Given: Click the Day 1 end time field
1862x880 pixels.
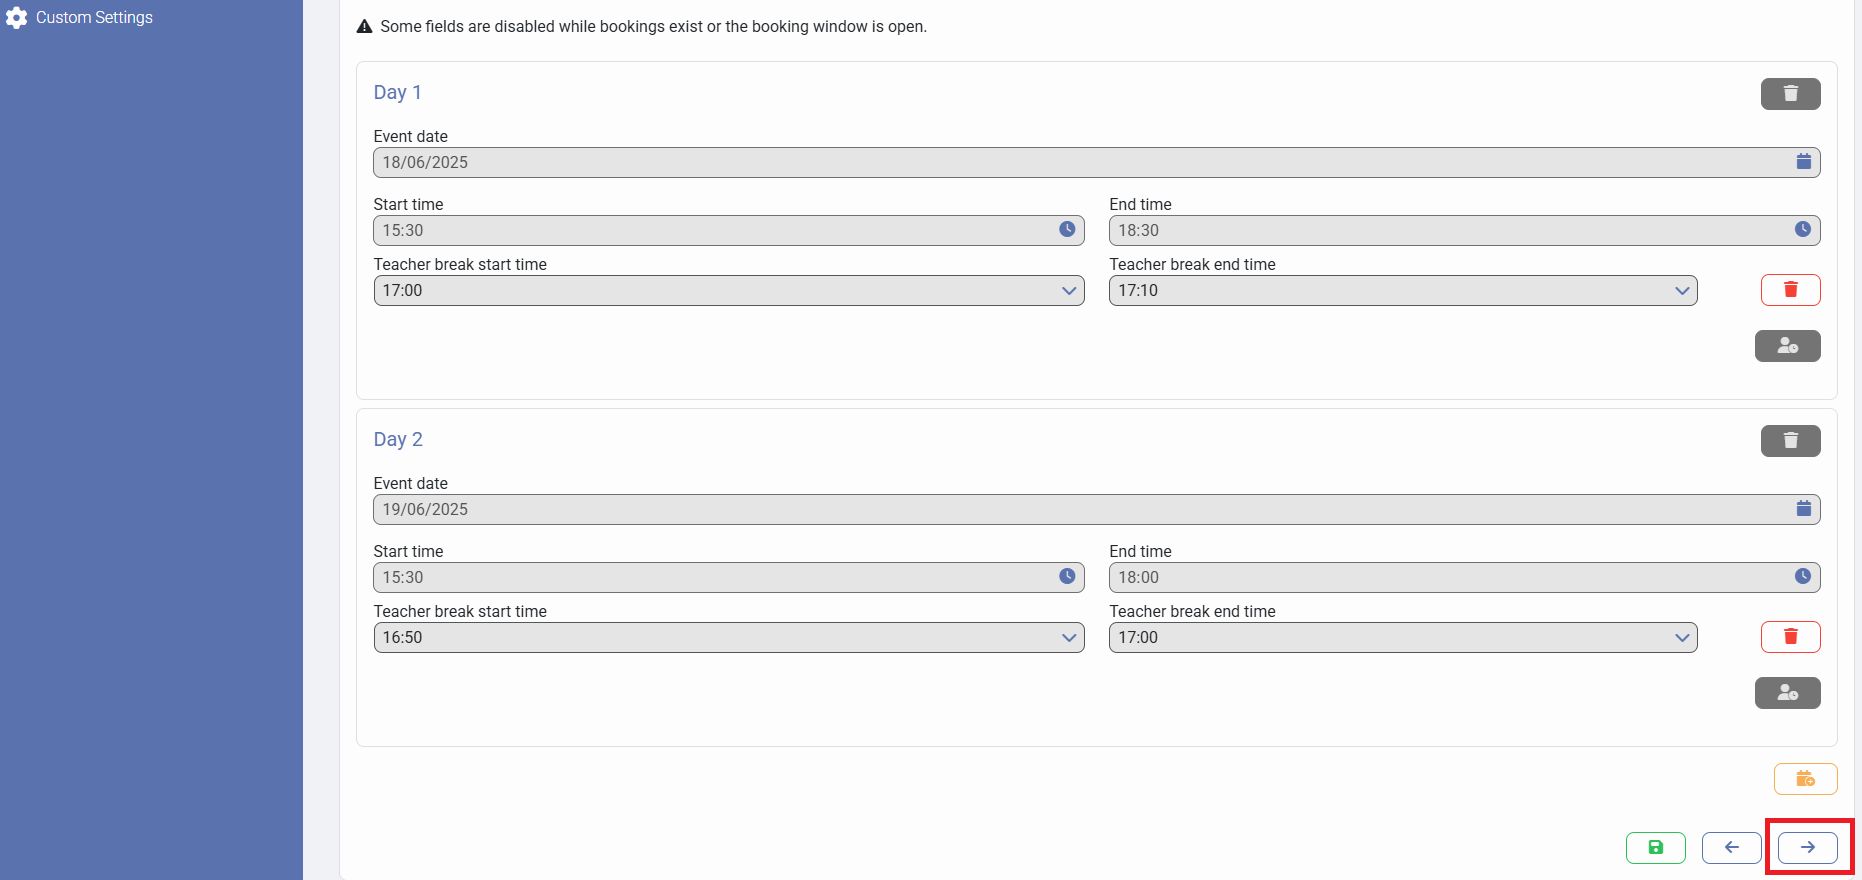Looking at the screenshot, I should click(1450, 231).
